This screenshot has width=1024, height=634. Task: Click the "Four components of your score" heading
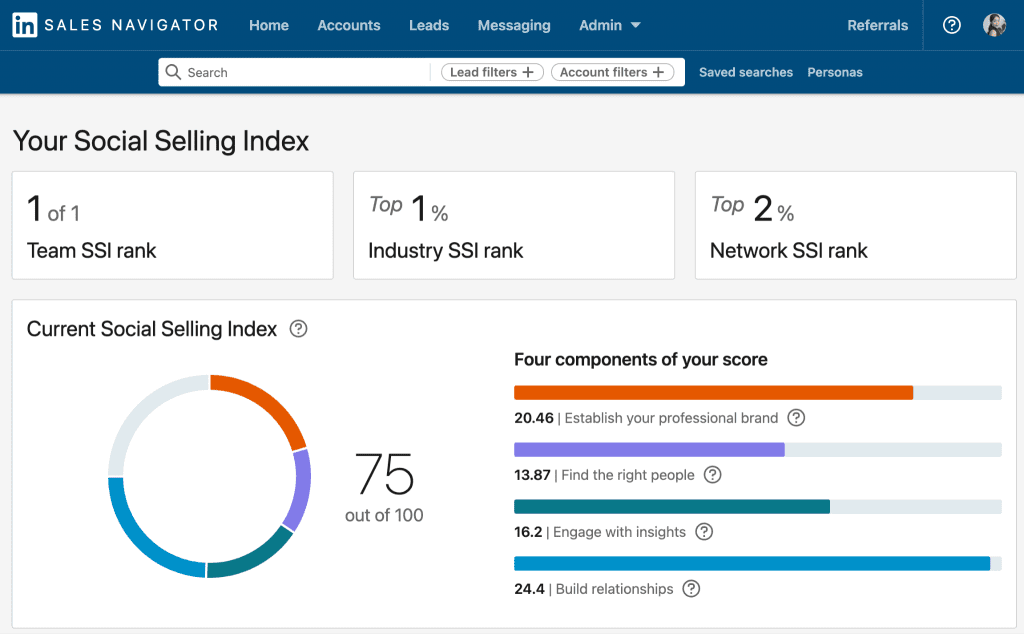tap(641, 359)
